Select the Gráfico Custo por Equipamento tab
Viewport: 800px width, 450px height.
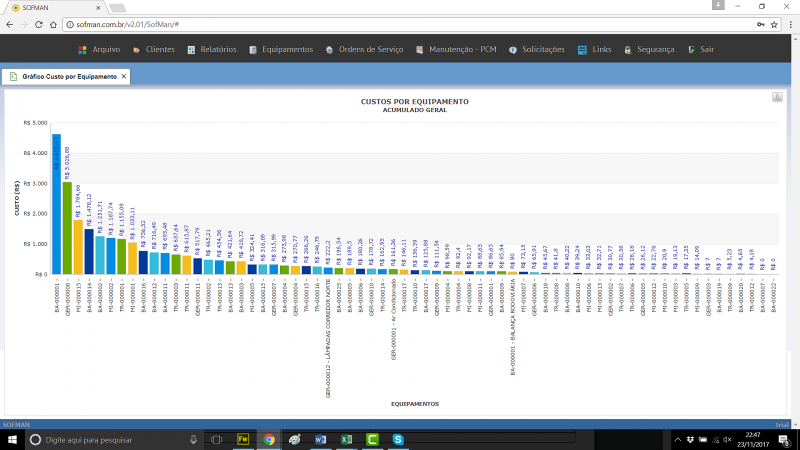tap(69, 76)
